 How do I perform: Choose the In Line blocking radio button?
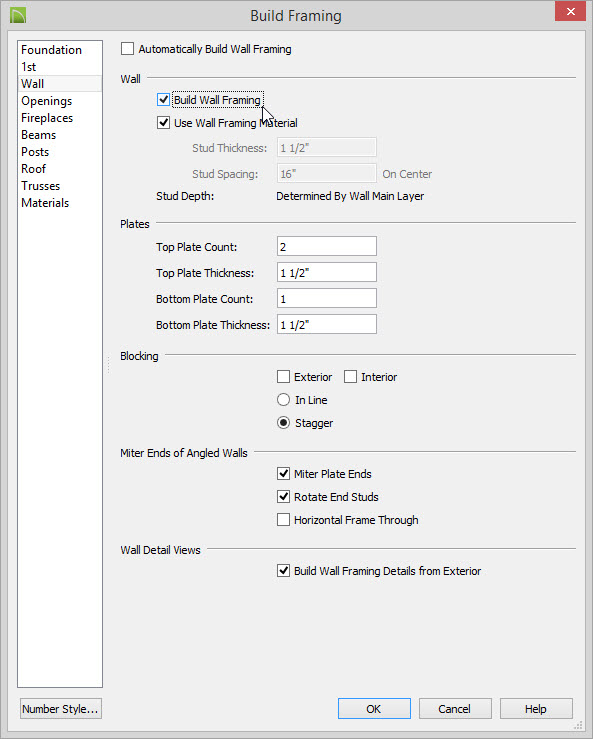pyautogui.click(x=283, y=400)
